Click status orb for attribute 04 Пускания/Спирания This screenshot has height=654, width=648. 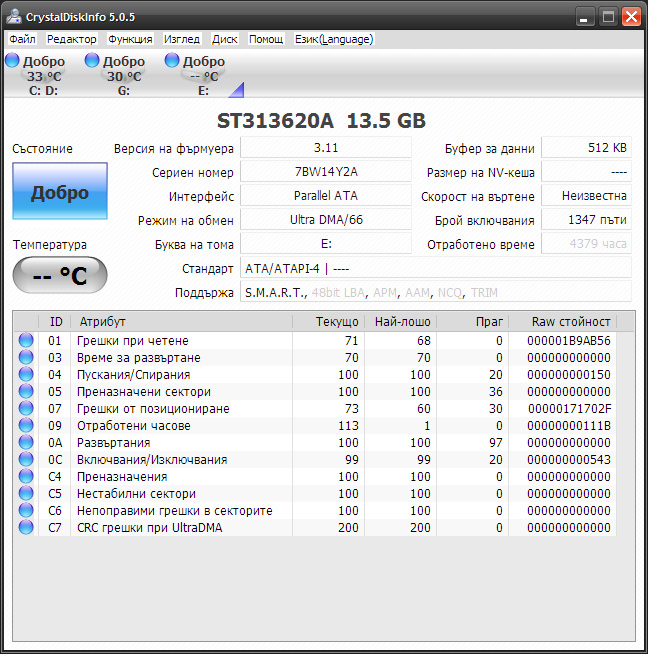26,375
